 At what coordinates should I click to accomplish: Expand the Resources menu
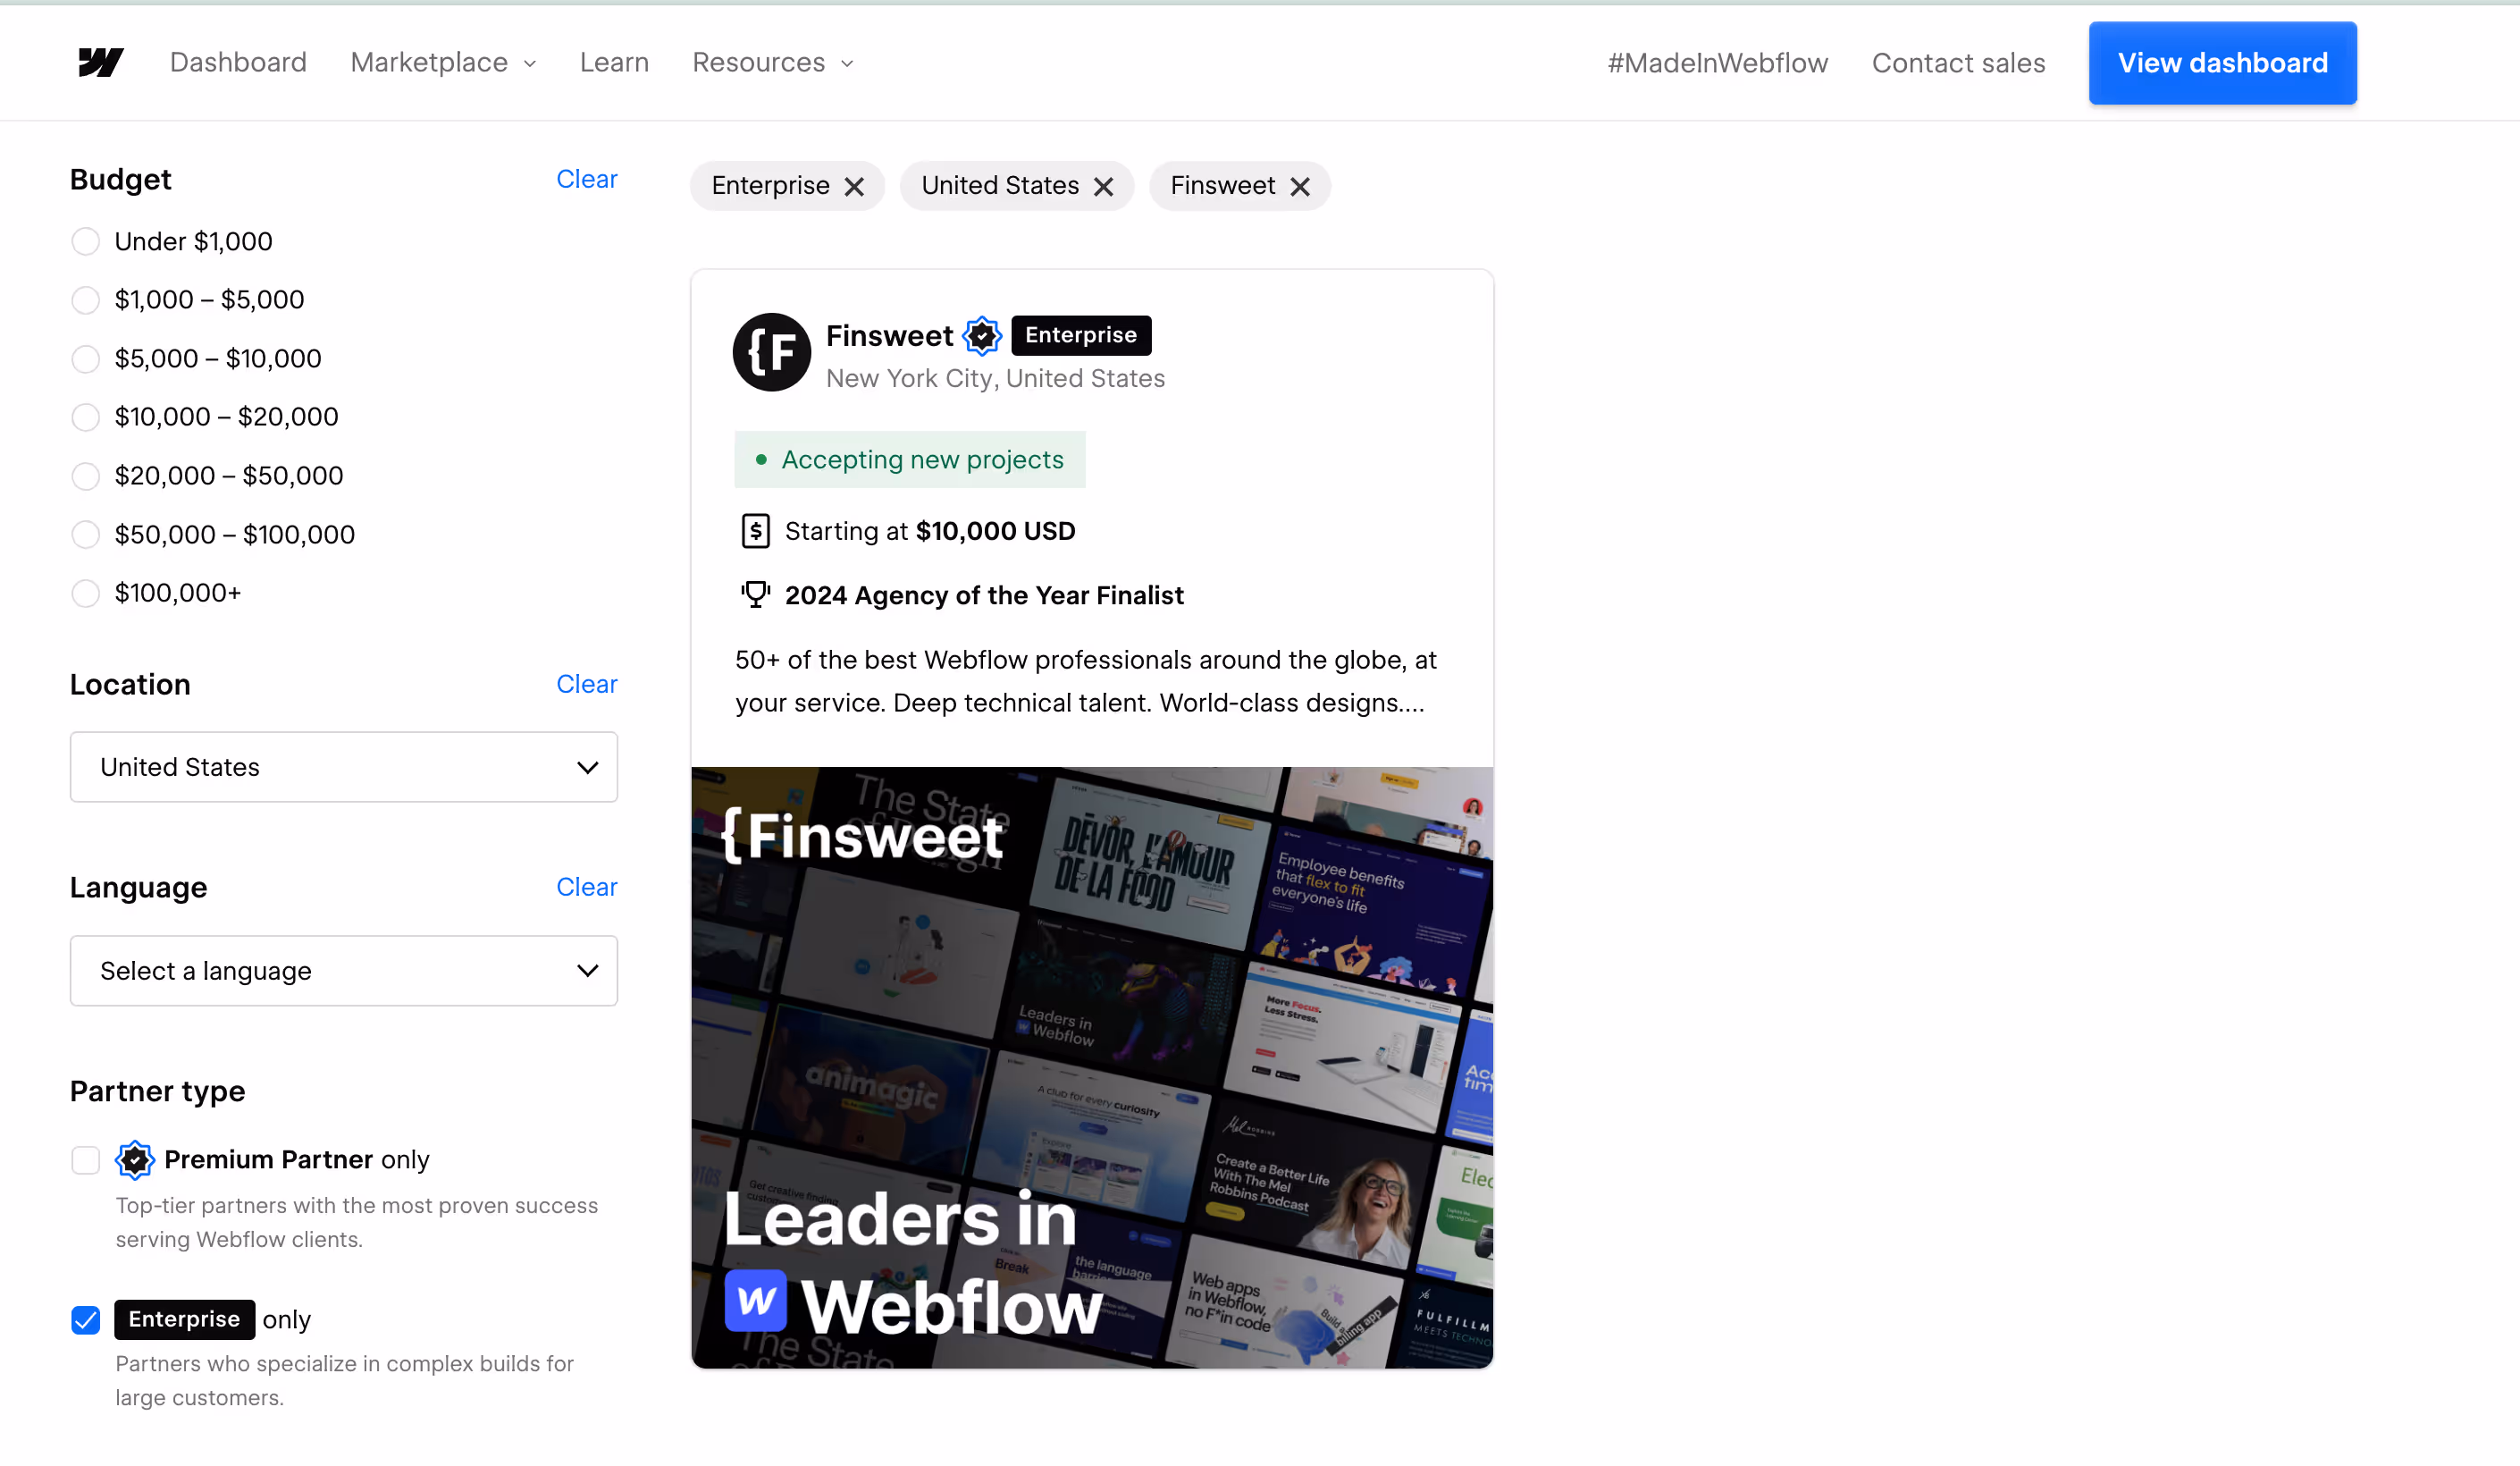(x=772, y=62)
